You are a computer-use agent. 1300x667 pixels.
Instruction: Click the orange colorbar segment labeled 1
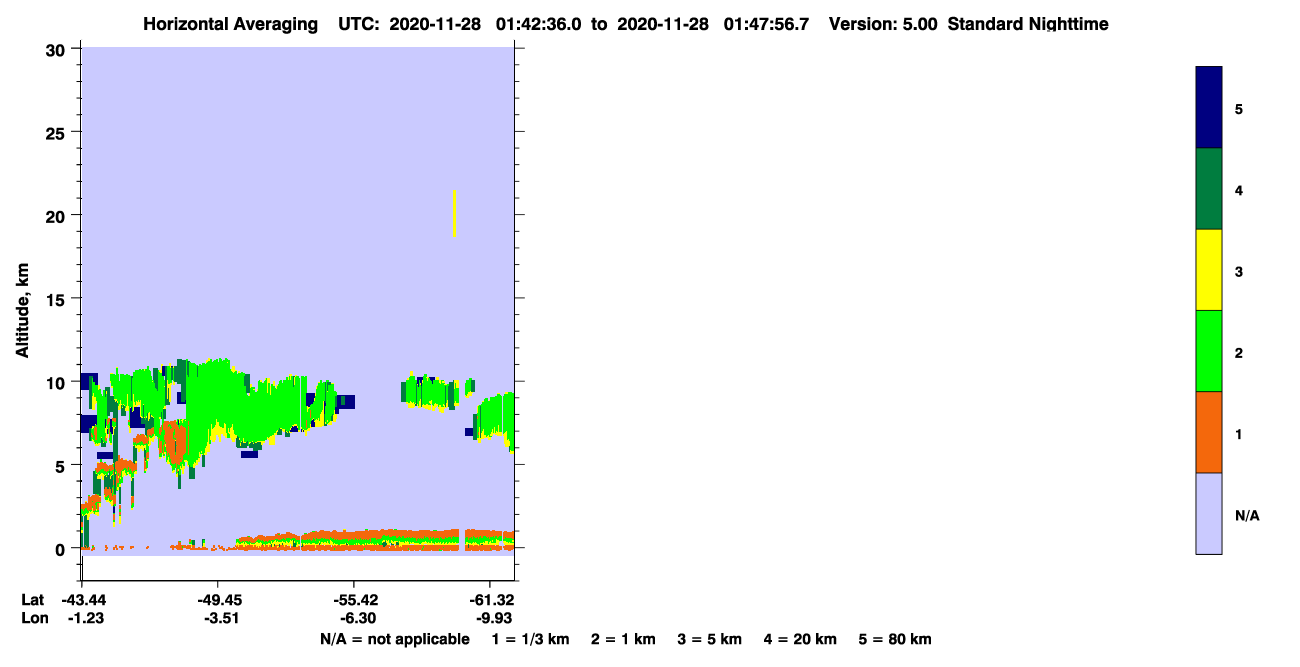tap(1209, 432)
